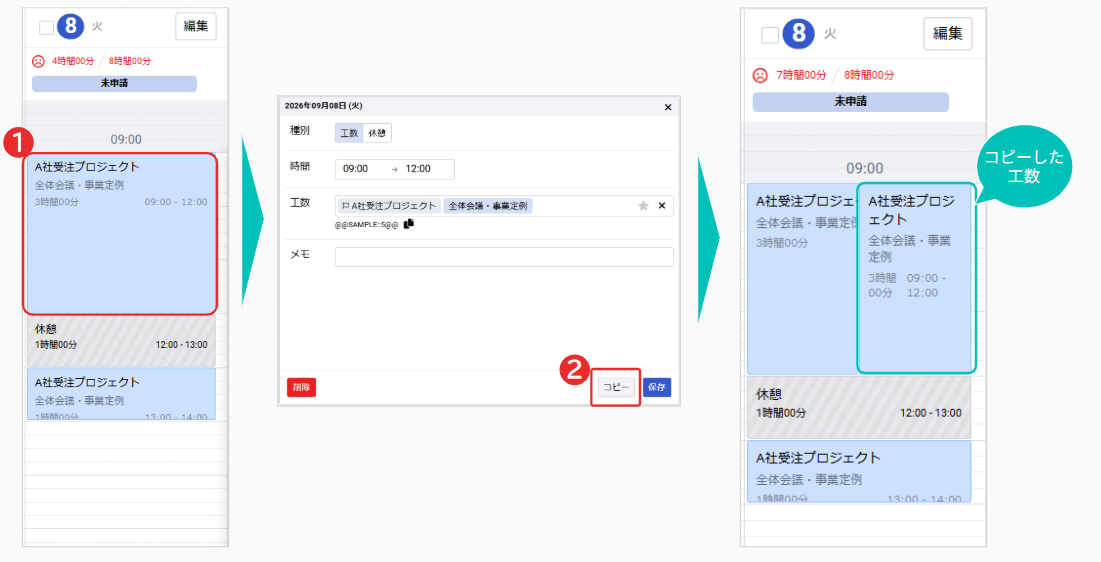Click the sad face icon in the left panel
1101x562 pixels.
click(x=39, y=61)
